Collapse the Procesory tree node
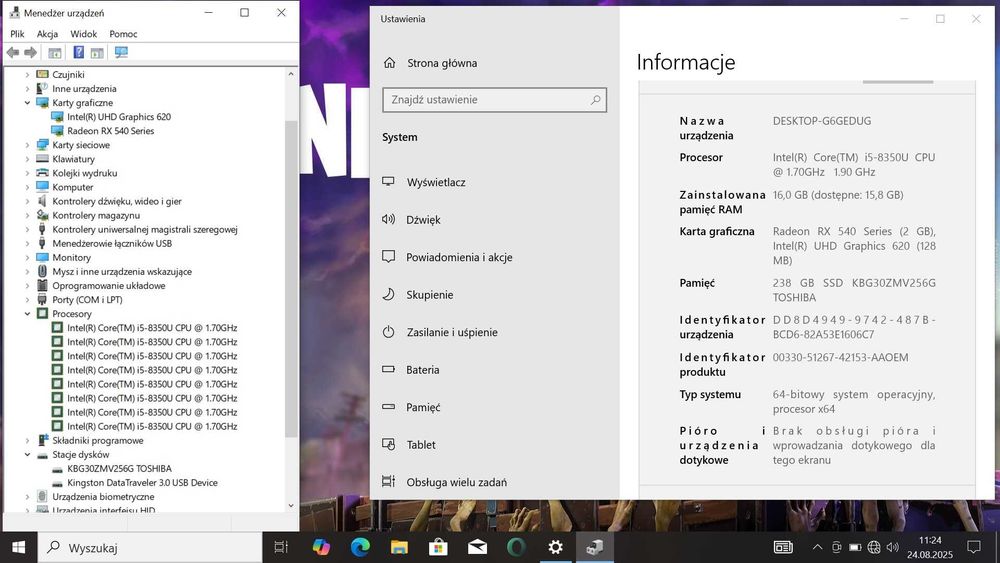 (x=28, y=314)
